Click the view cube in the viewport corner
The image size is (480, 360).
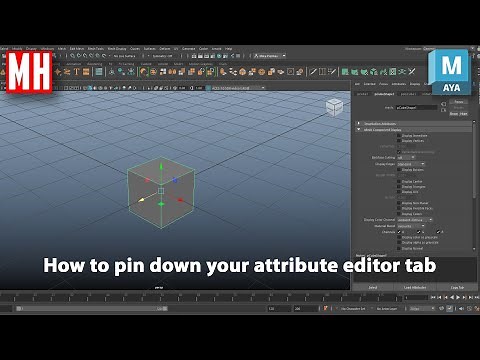[334, 107]
